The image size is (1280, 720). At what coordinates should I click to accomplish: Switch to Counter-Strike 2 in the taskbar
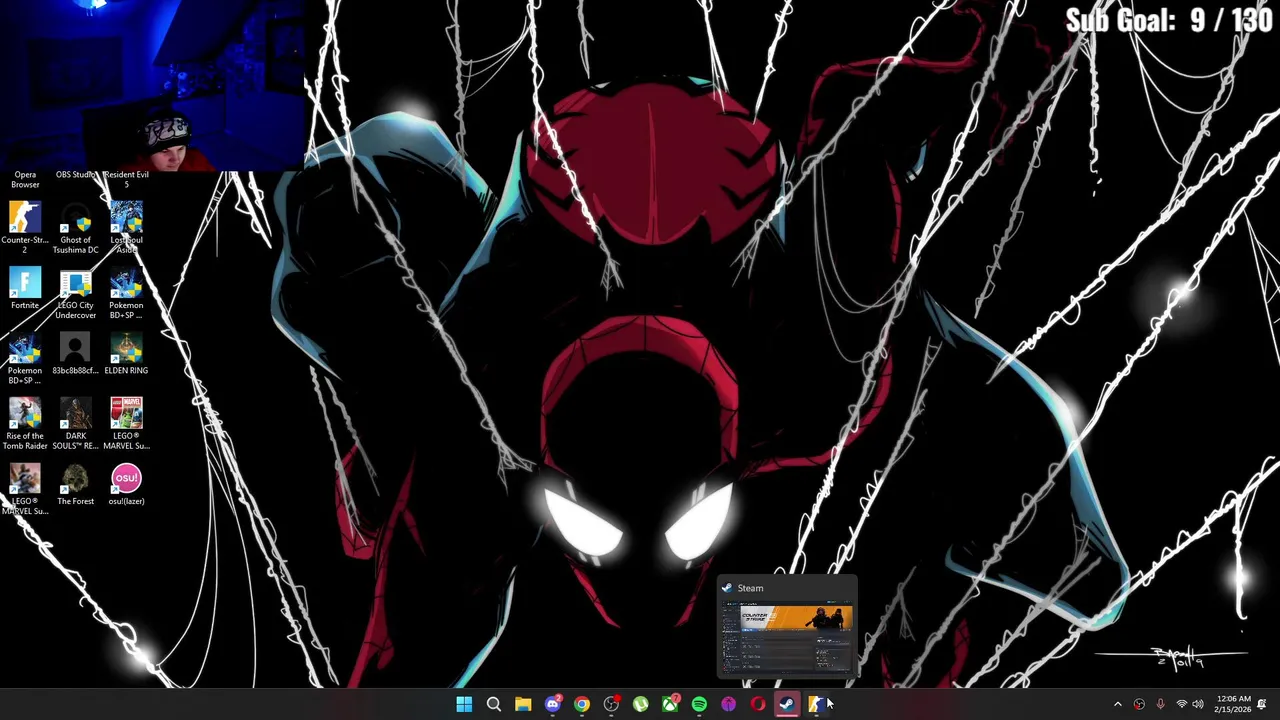[x=816, y=704]
